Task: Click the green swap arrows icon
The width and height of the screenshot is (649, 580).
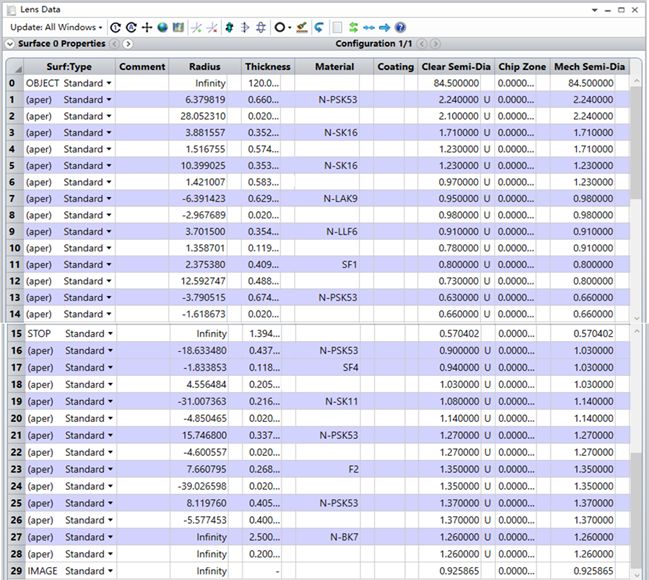Action: pos(354,28)
